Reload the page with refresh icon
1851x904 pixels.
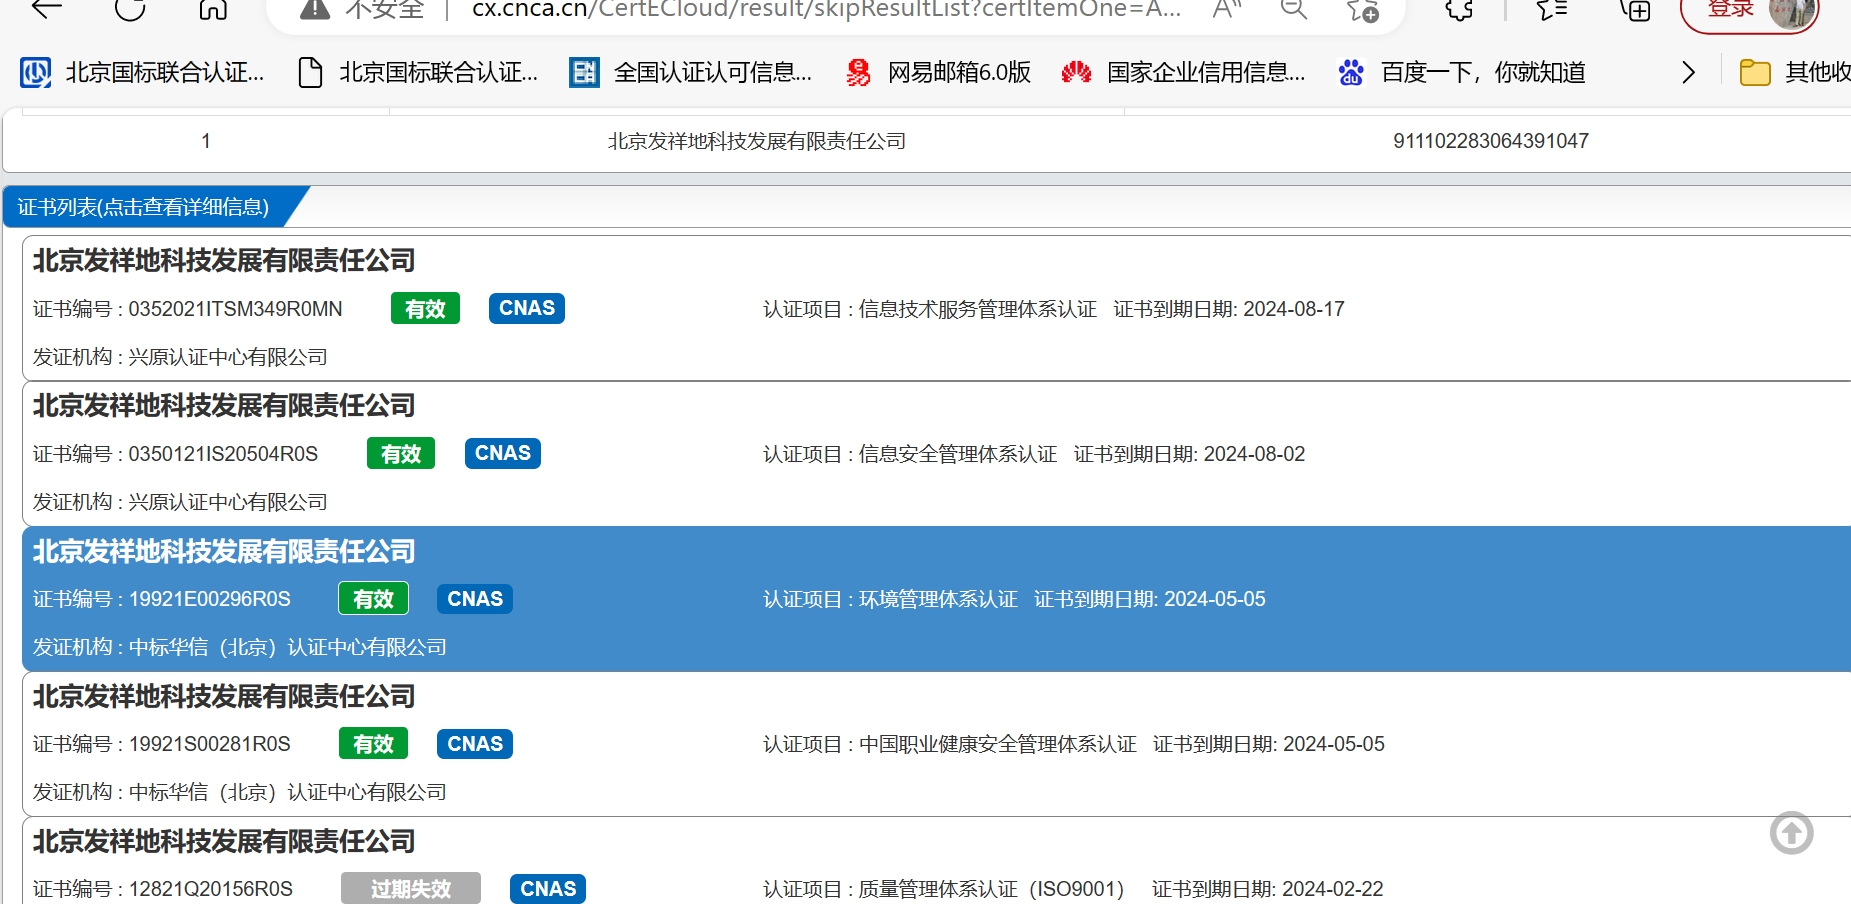tap(130, 9)
